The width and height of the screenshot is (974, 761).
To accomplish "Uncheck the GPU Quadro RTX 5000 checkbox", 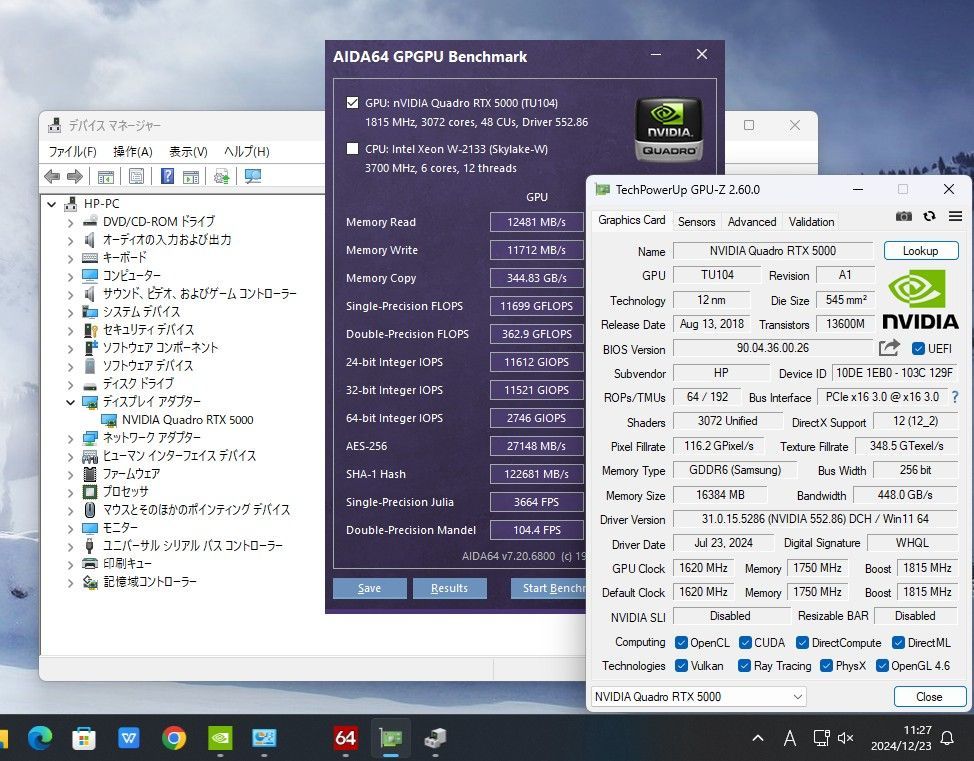I will coord(352,103).
